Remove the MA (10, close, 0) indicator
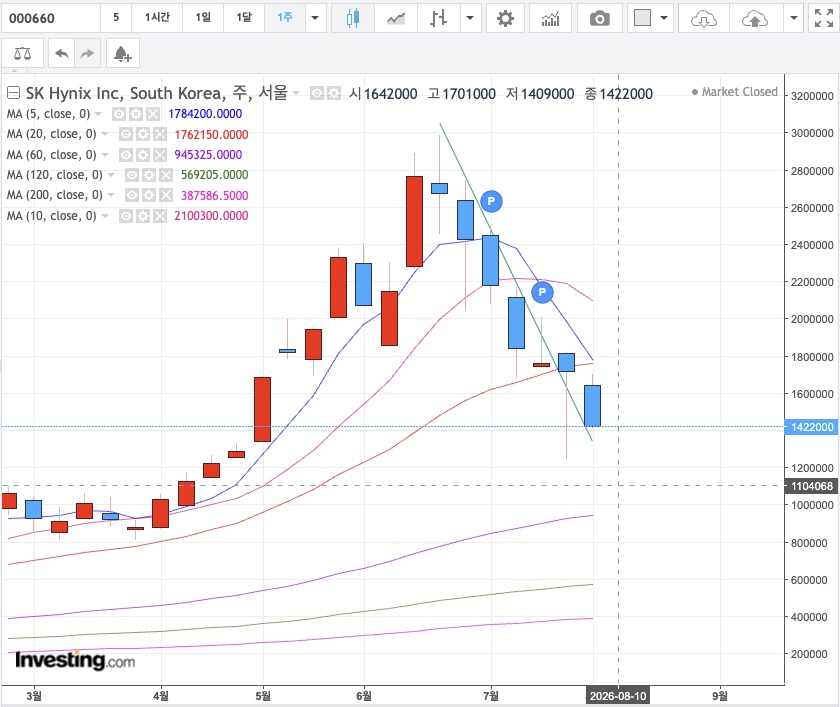840x707 pixels. [x=160, y=216]
